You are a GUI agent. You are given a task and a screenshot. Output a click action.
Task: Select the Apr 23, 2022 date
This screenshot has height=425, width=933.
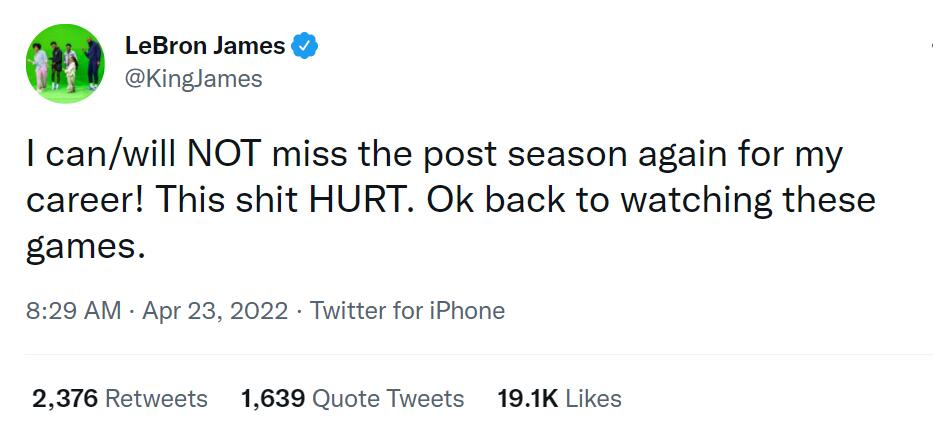(215, 311)
